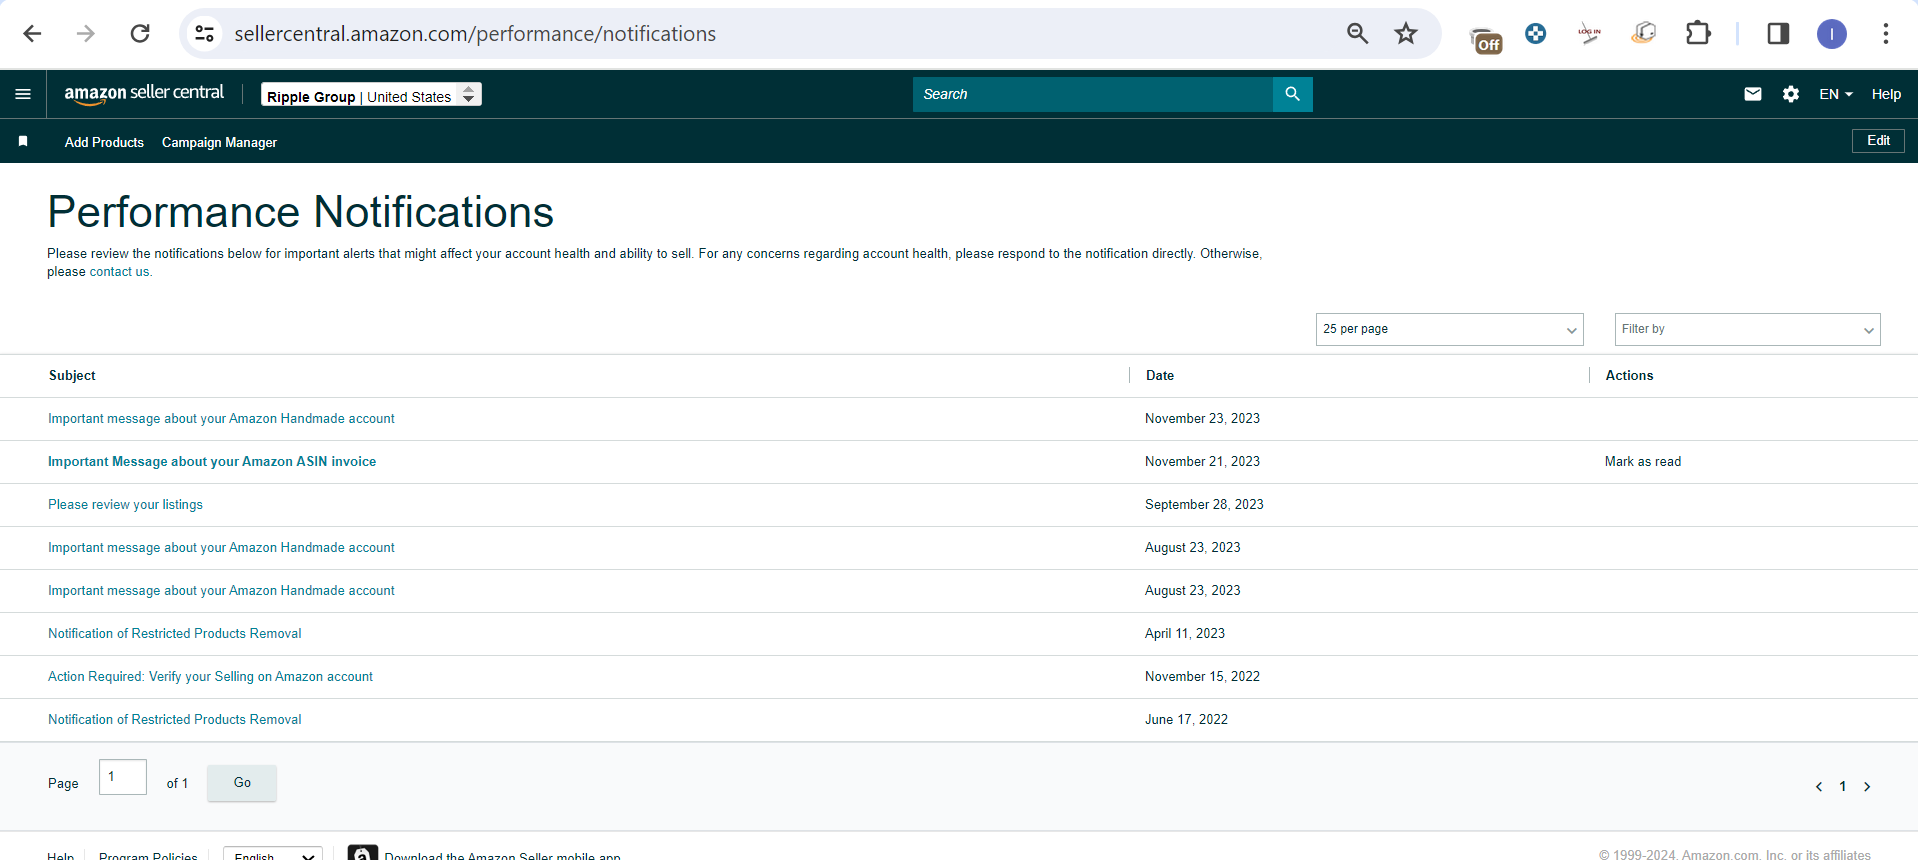Open the extension showing the Off badge
Image resolution: width=1918 pixels, height=860 pixels.
coord(1486,39)
